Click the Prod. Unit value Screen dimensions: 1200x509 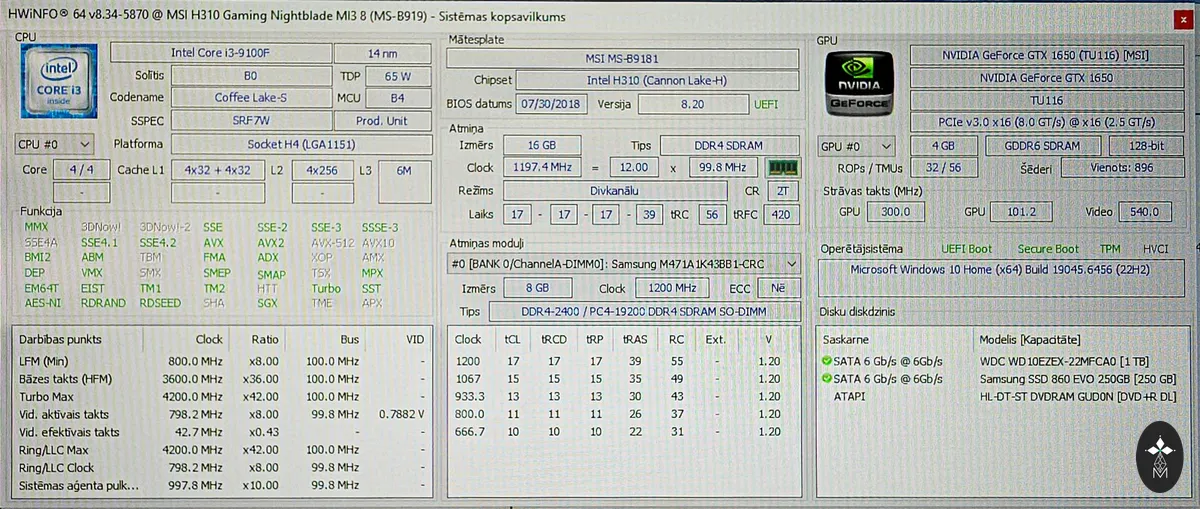pyautogui.click(x=381, y=120)
